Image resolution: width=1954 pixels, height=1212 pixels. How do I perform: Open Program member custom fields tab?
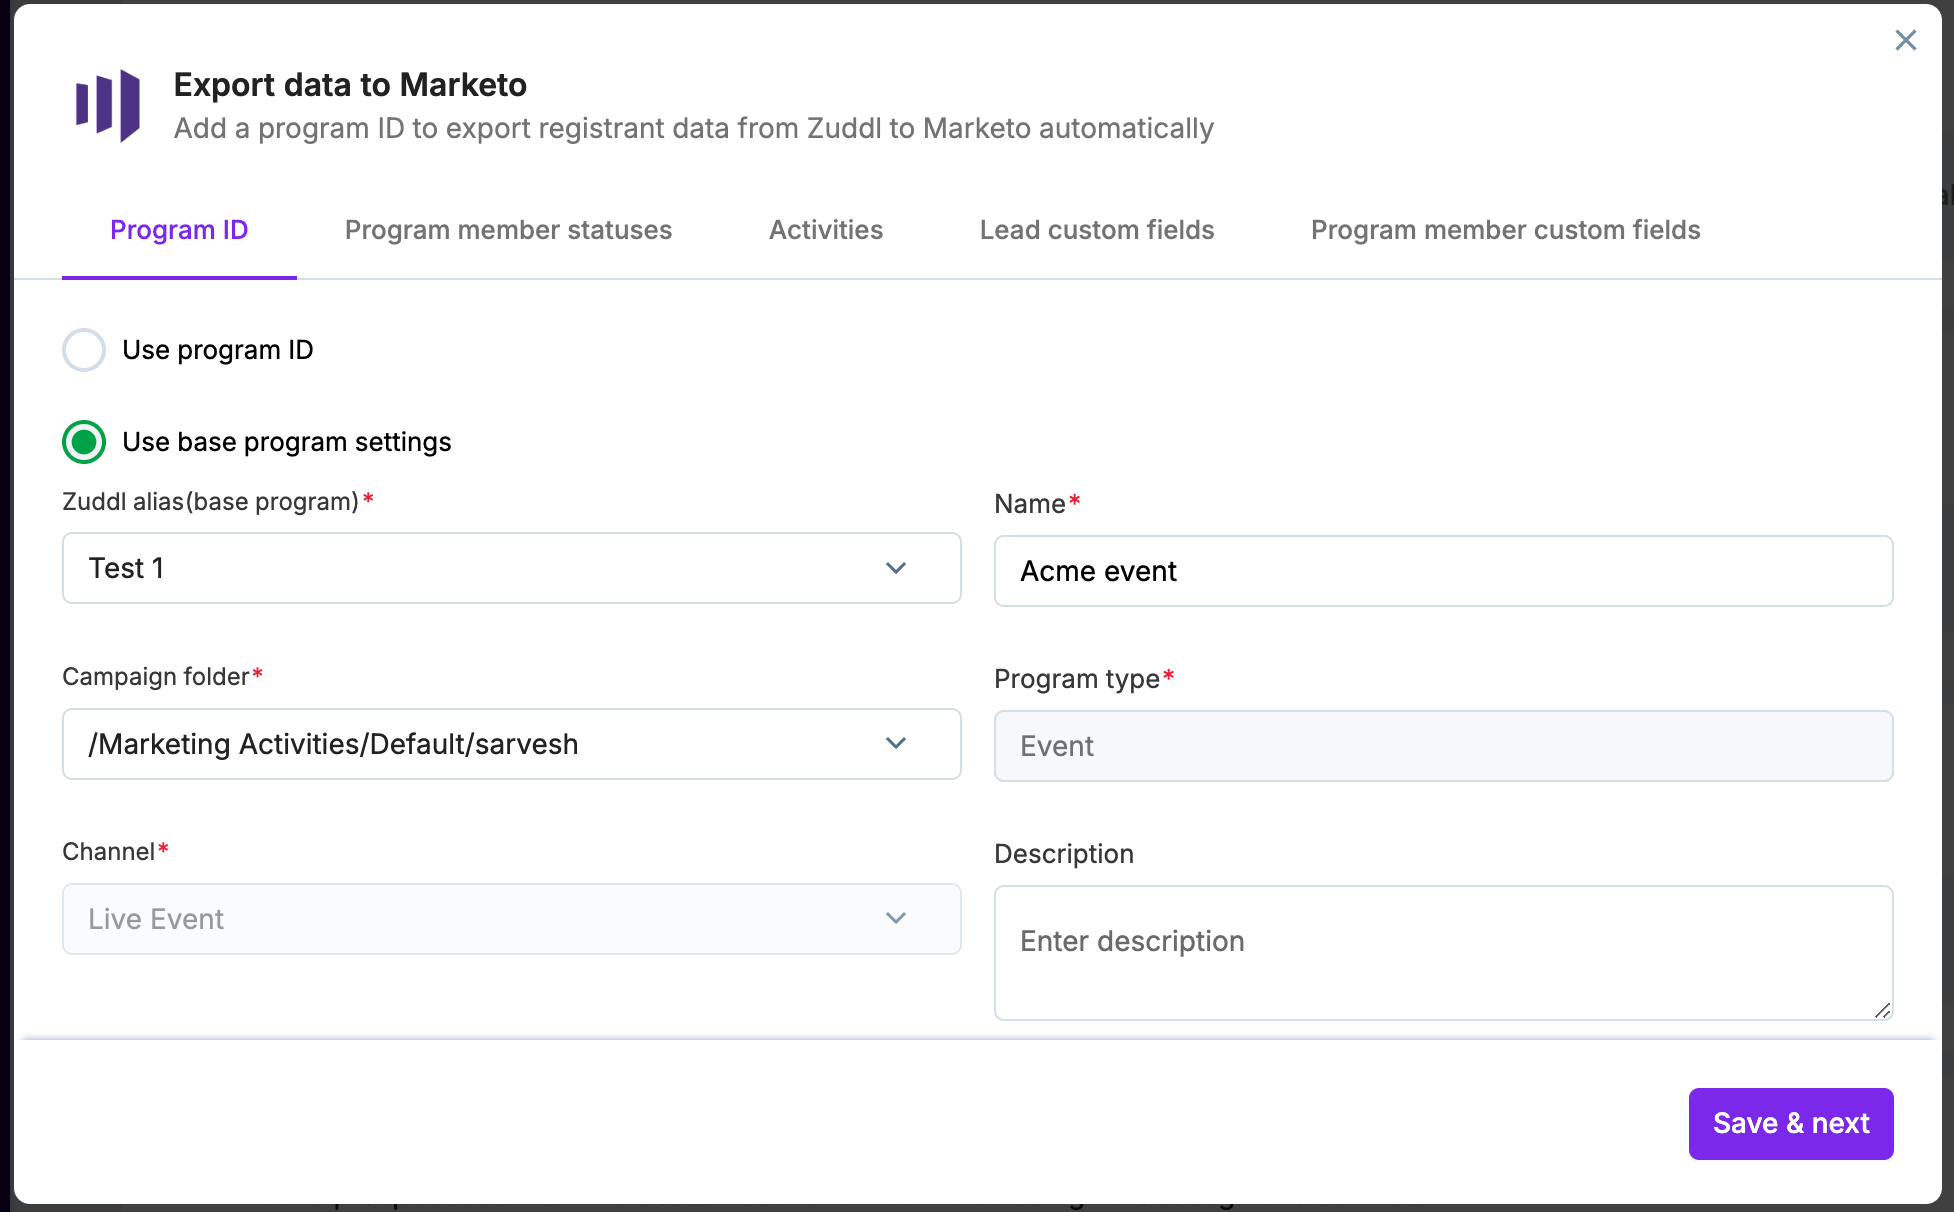(x=1505, y=230)
